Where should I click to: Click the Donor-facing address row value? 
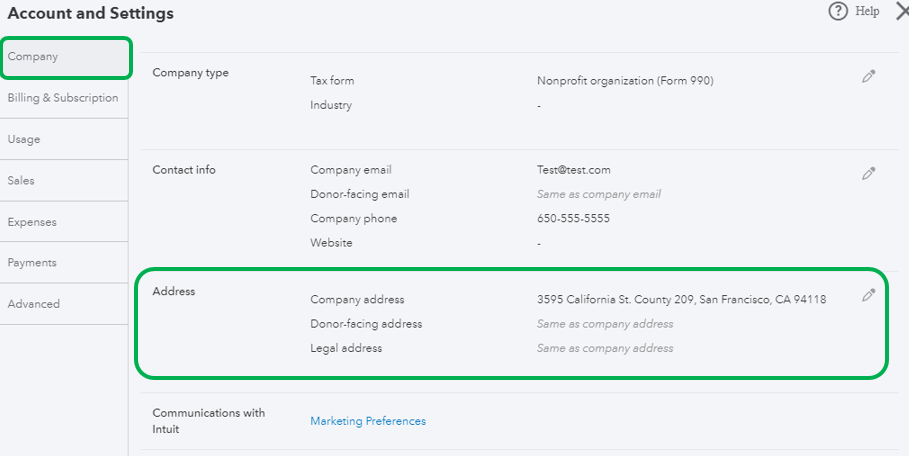pos(605,324)
